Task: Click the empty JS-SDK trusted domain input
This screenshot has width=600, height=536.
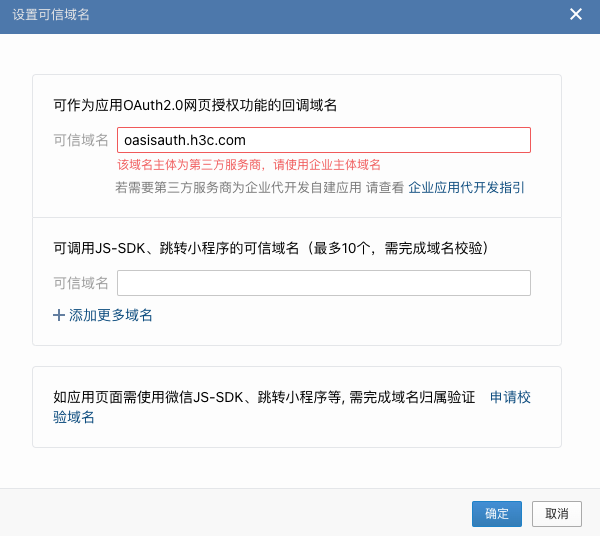Action: click(323, 284)
